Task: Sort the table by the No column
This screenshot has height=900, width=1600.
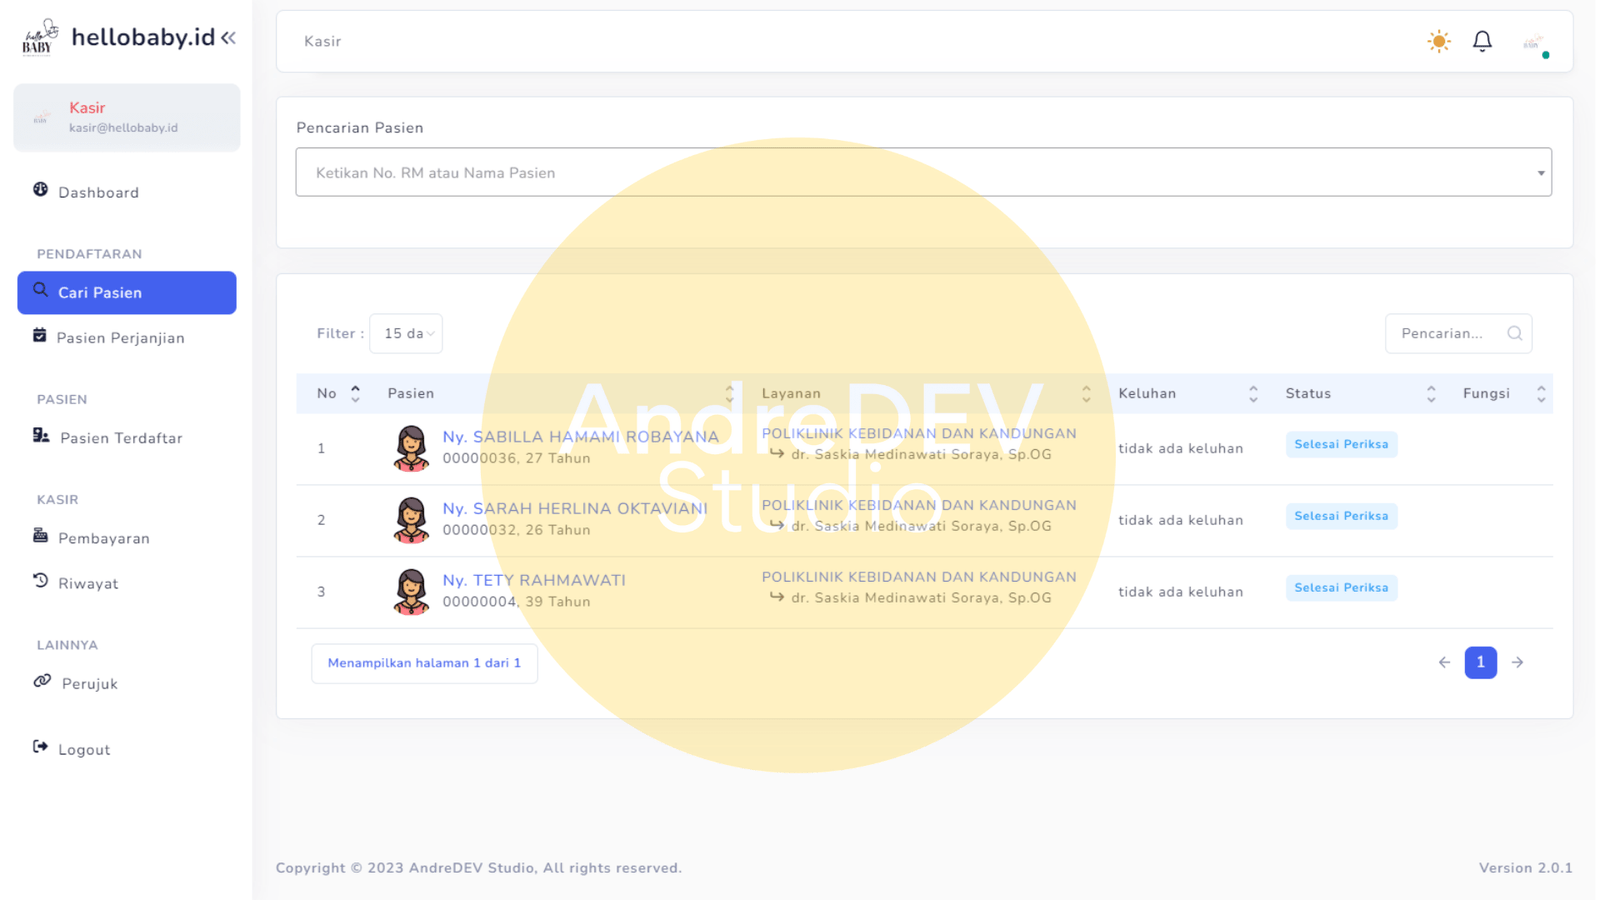Action: click(x=355, y=394)
